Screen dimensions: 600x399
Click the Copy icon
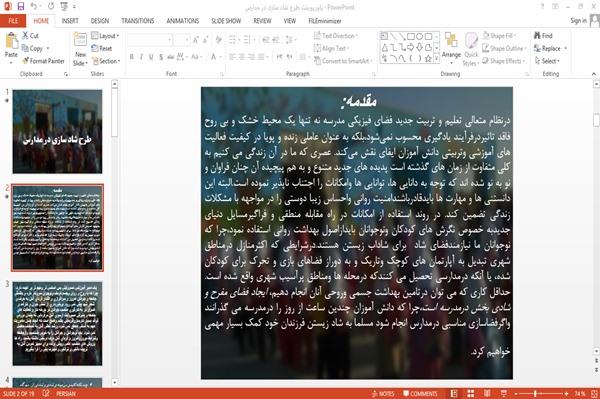pyautogui.click(x=25, y=48)
